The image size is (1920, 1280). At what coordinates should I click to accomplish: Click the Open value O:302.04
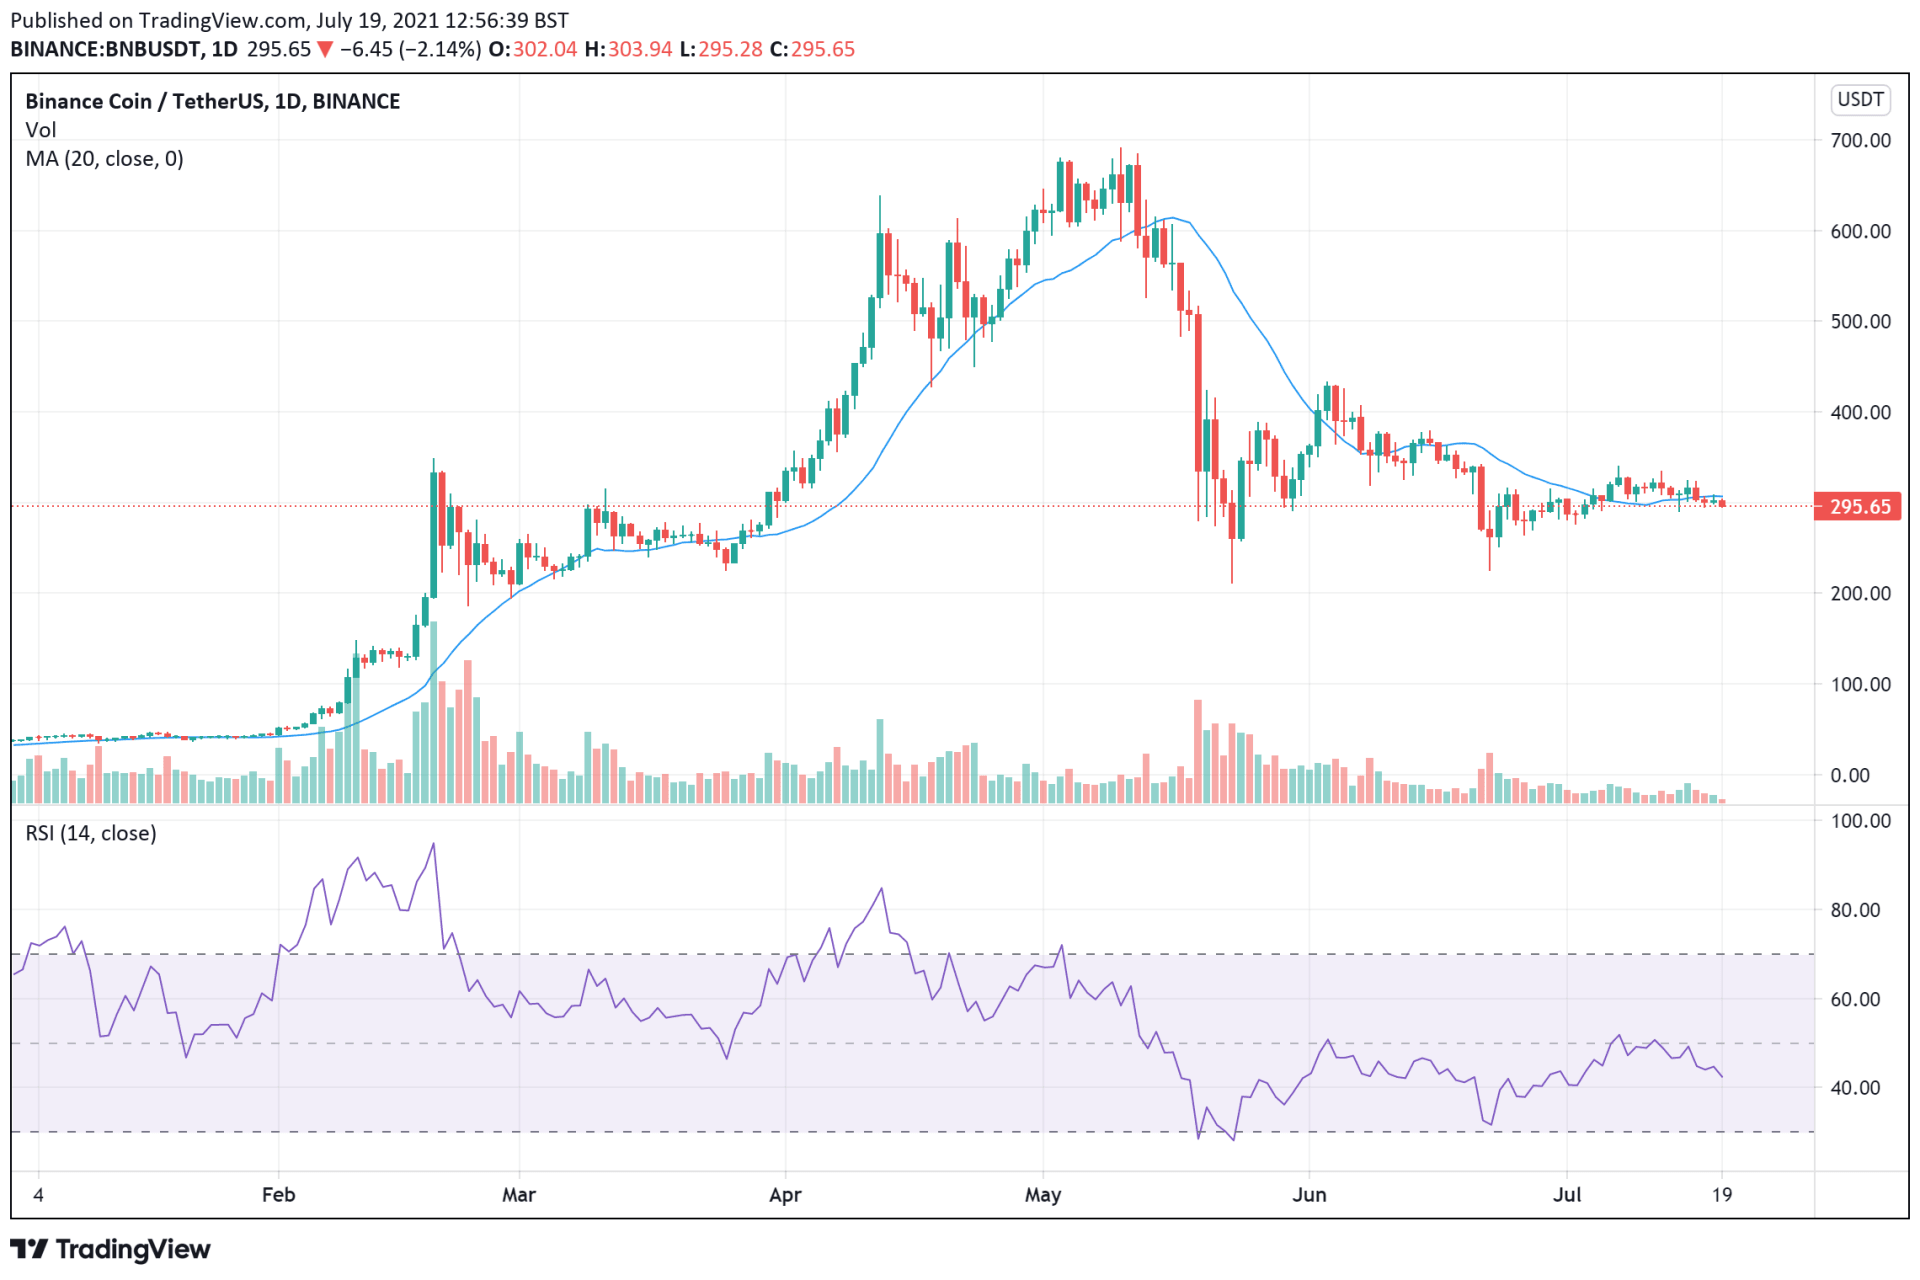click(x=533, y=49)
